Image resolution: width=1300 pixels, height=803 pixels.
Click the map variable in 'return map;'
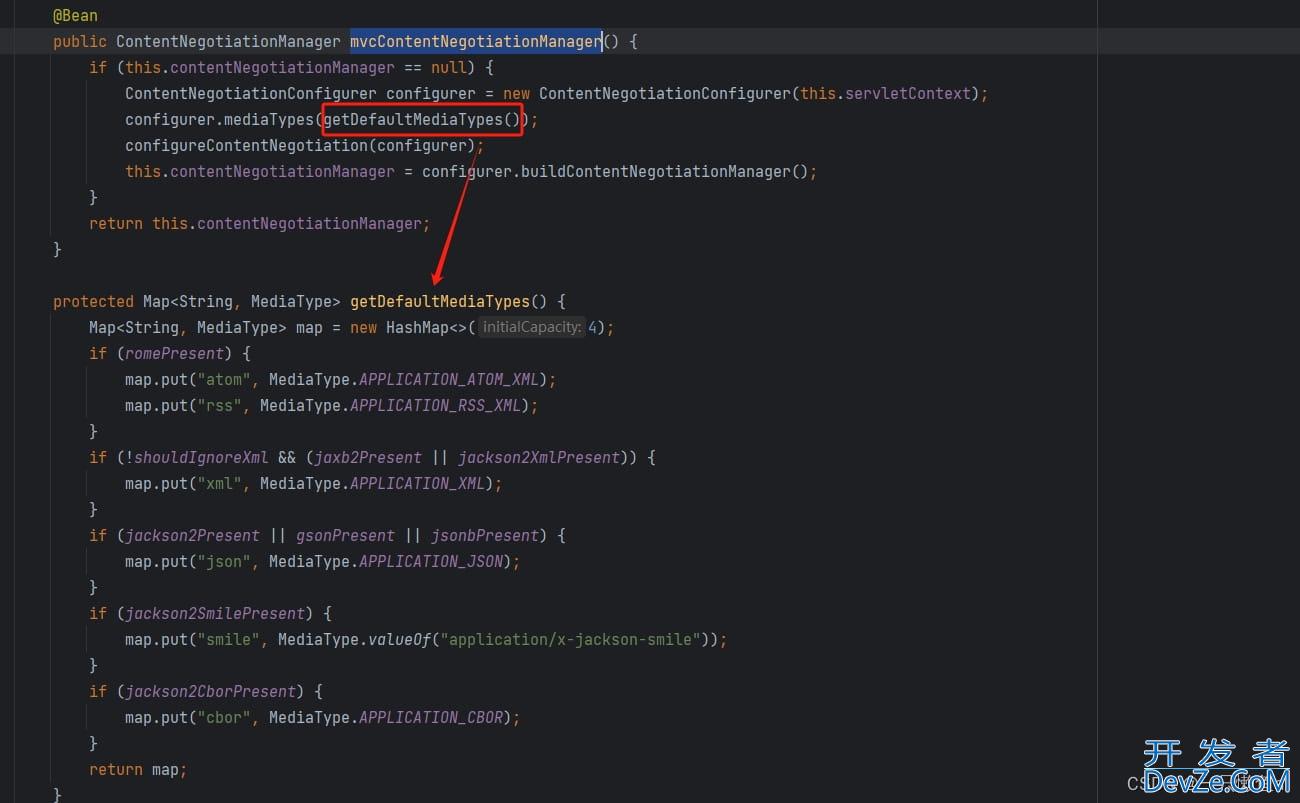click(x=165, y=770)
